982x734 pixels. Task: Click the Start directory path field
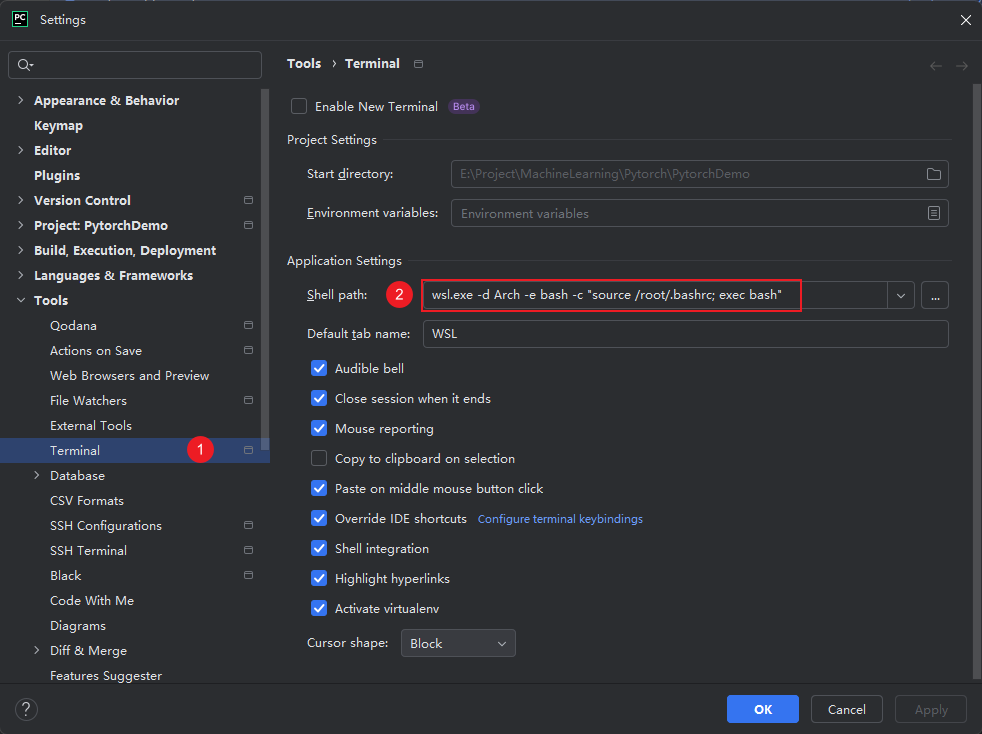point(700,174)
